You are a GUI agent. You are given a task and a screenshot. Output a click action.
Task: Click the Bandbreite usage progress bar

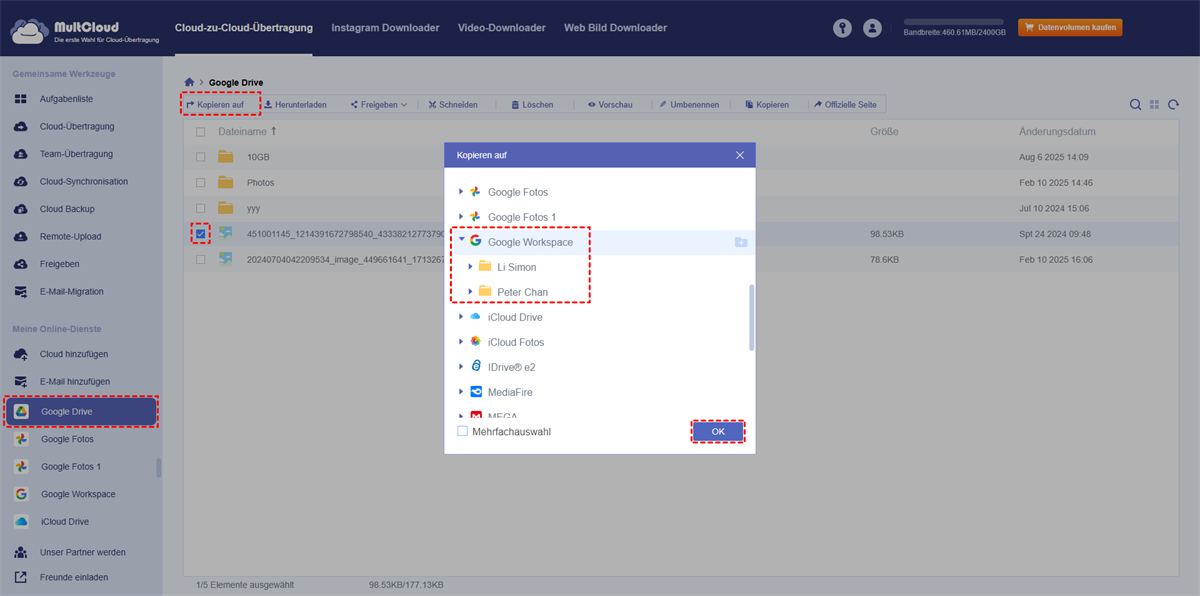pyautogui.click(x=953, y=20)
